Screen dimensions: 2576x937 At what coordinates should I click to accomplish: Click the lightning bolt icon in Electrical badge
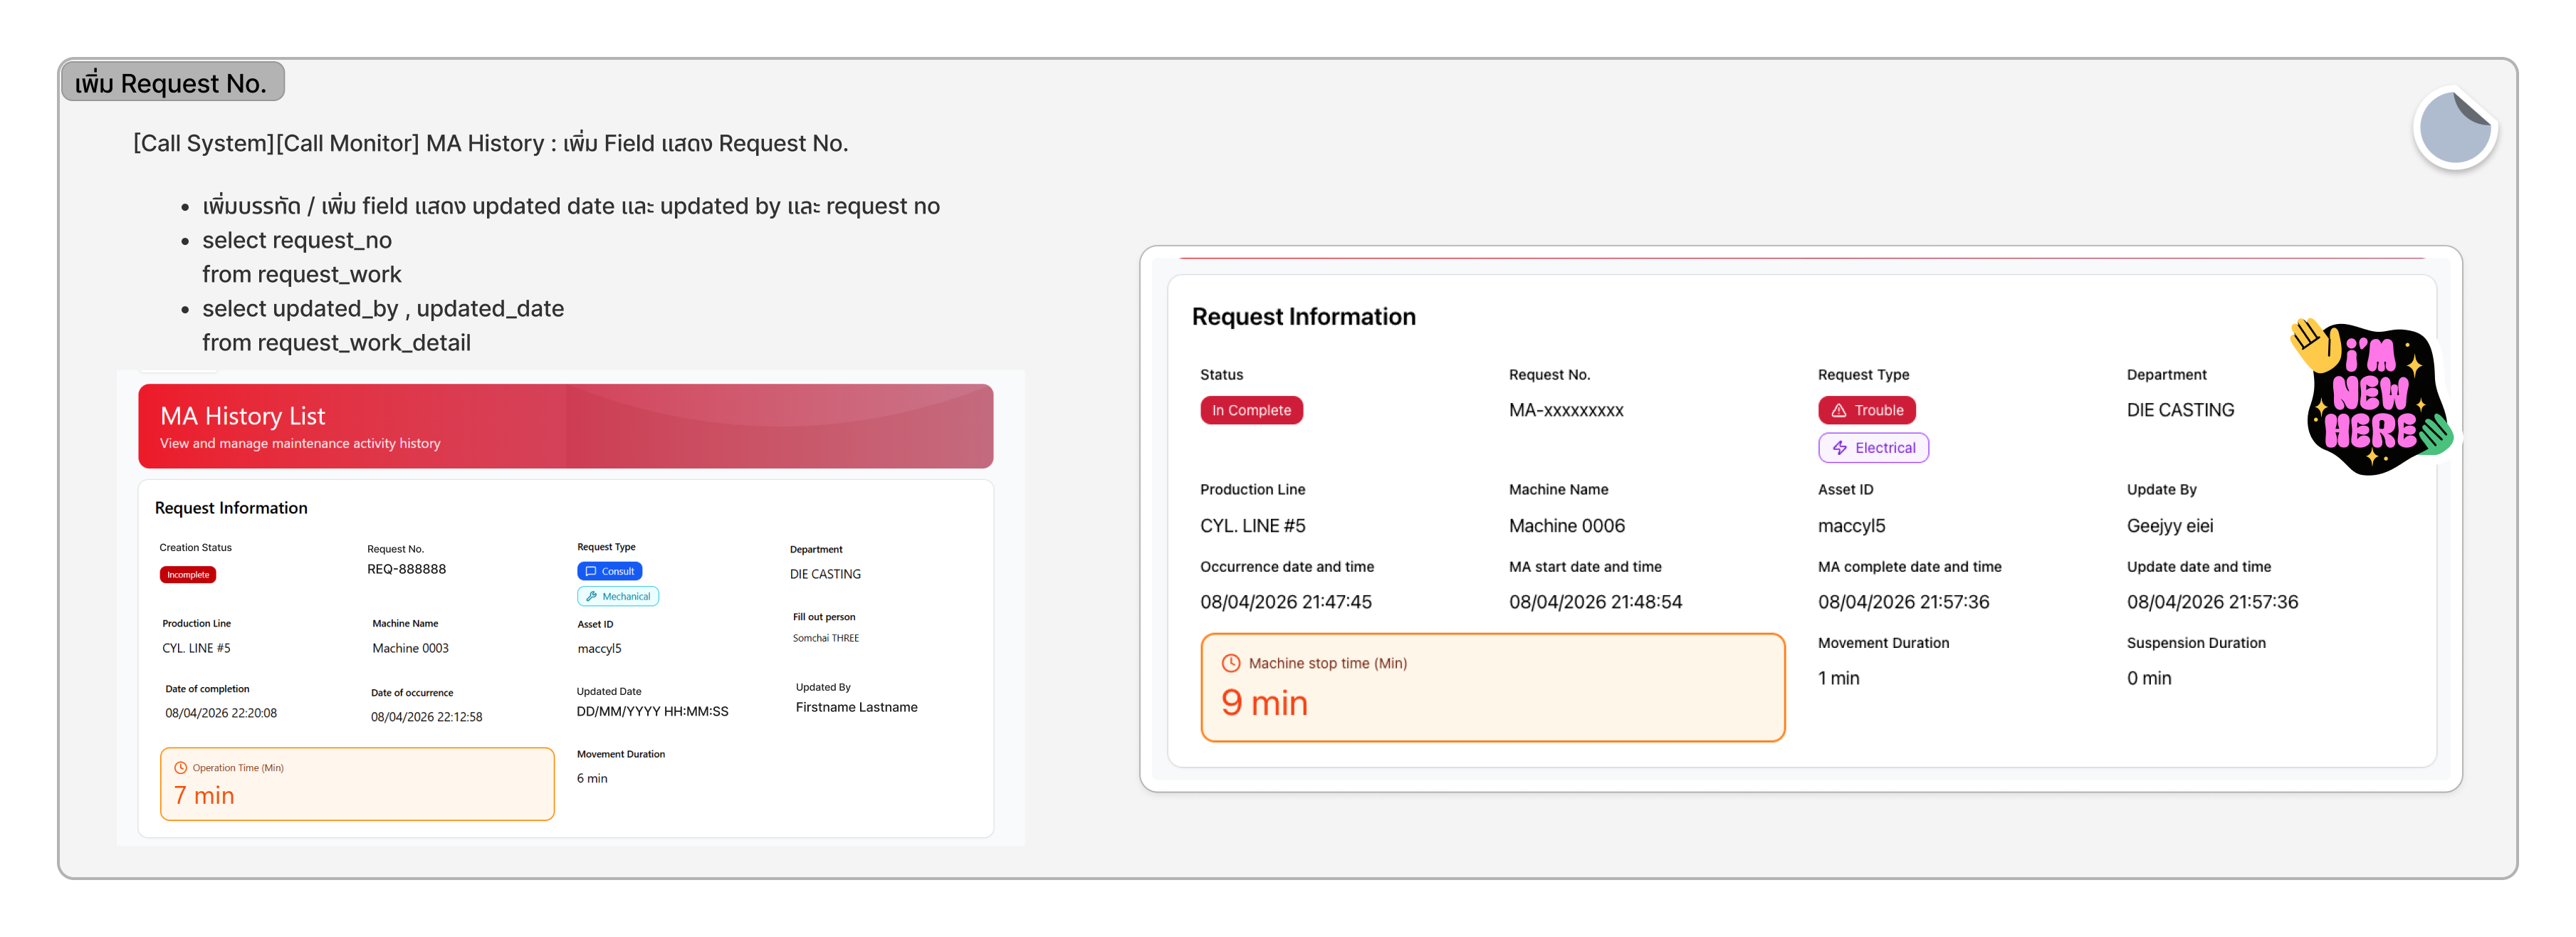point(1839,448)
